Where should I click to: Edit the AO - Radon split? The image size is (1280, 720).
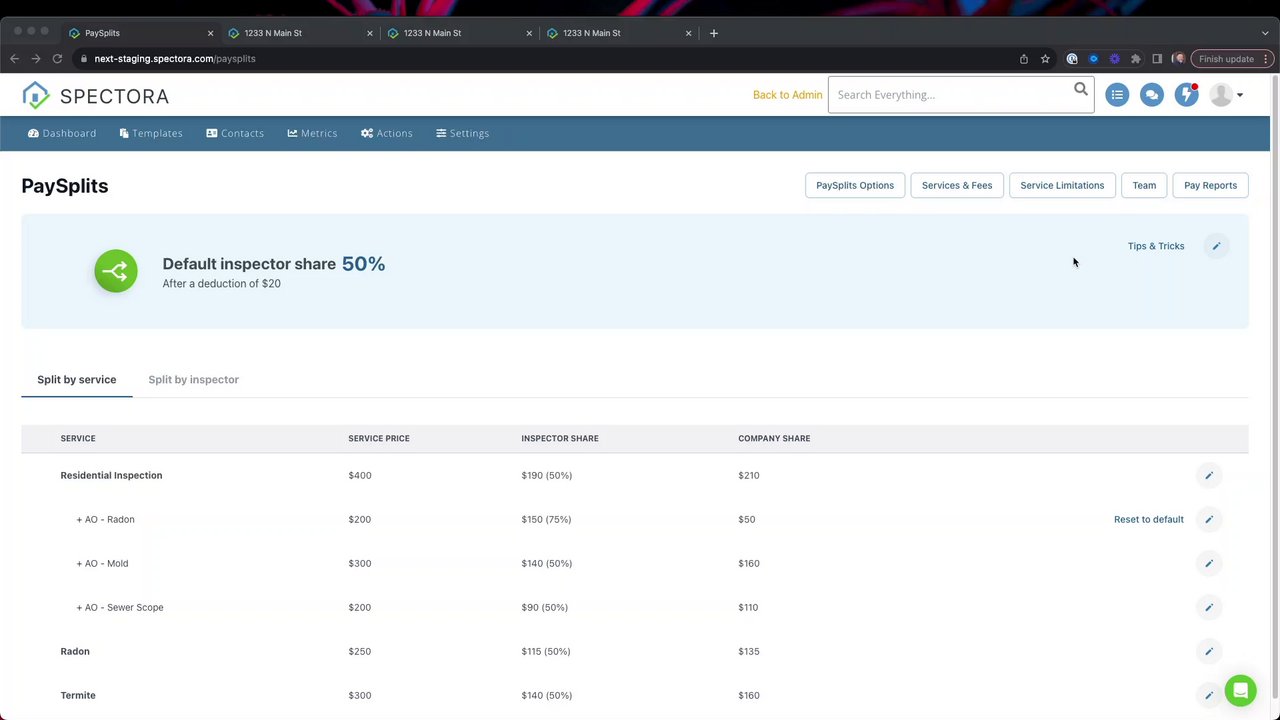coord(1209,520)
